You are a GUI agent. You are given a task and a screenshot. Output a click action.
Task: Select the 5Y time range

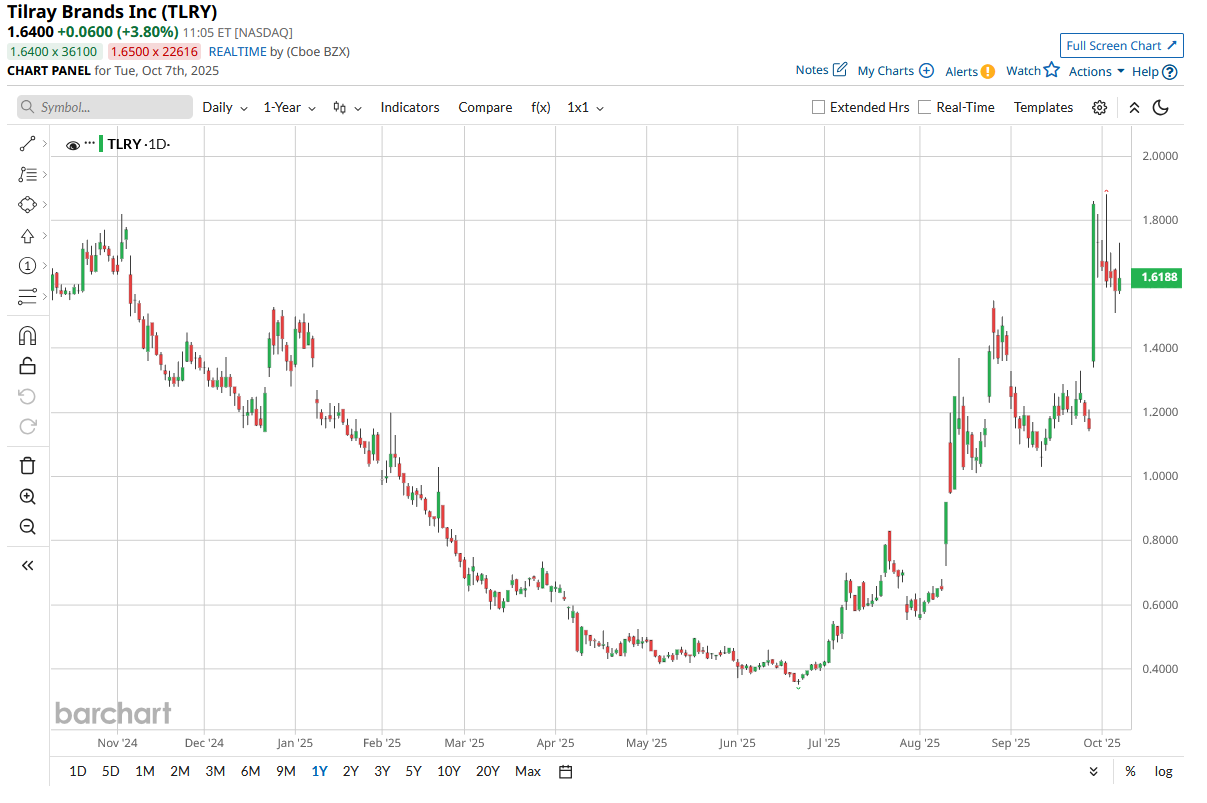point(413,771)
